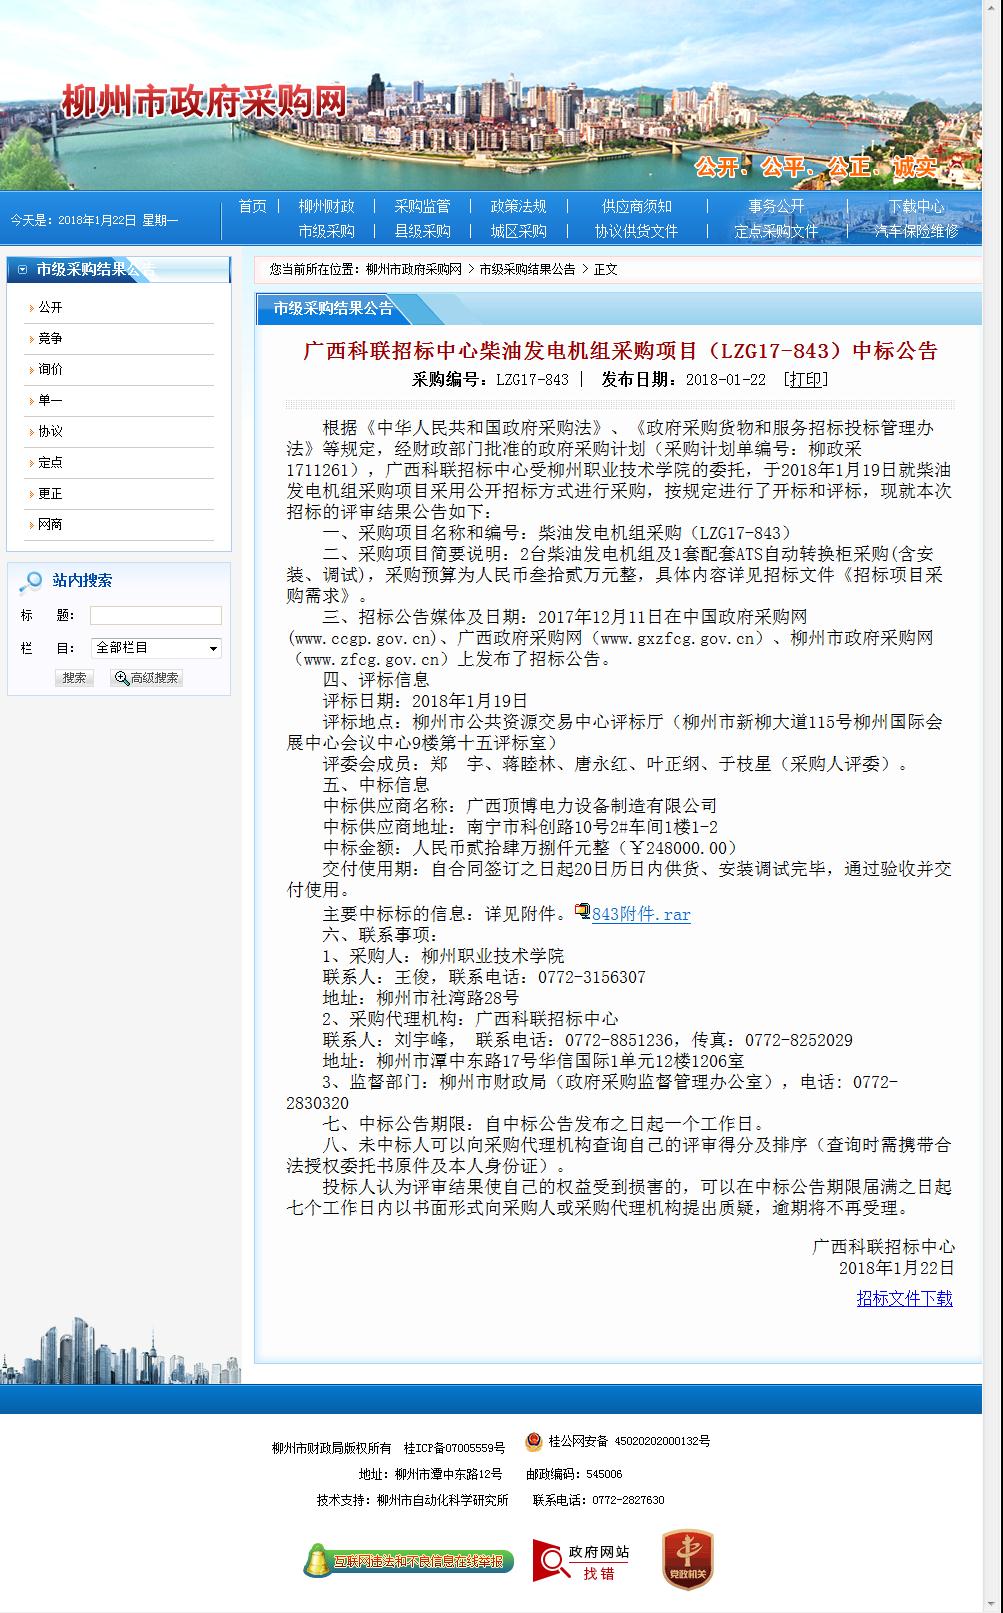Click the contact line 王俊 0772-3156307
Viewport: 1003px width, 1613px height.
(x=484, y=977)
